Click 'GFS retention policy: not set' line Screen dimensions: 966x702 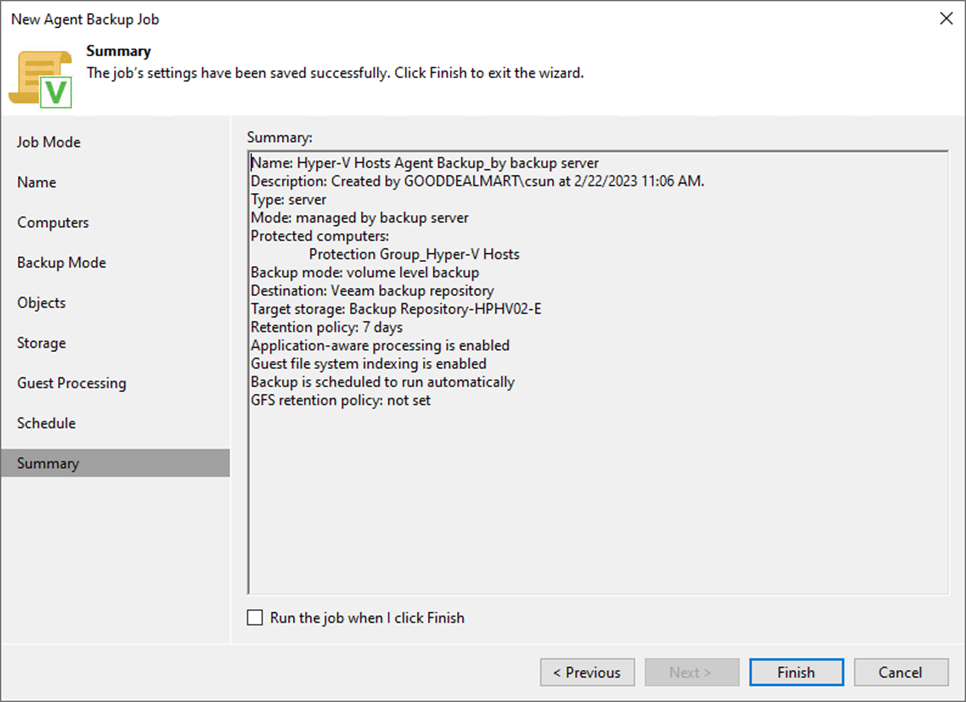click(x=341, y=400)
